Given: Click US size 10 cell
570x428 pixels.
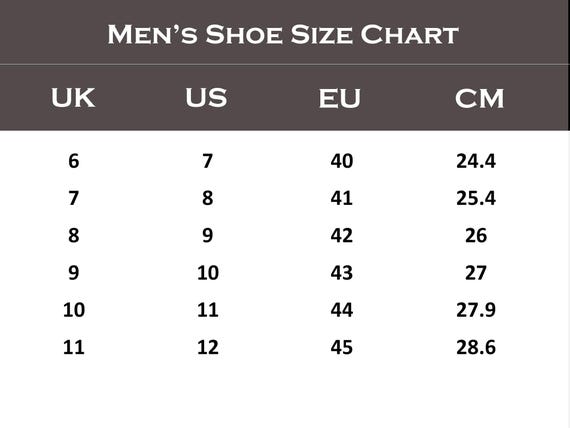Looking at the screenshot, I should (x=208, y=273).
